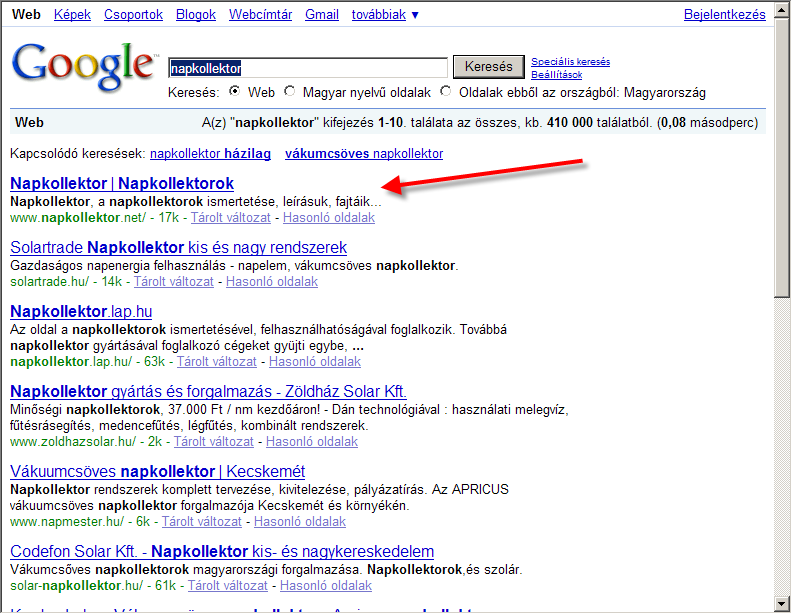Open Hasonló oldalak for solar-napkollektor.hu
Screen dimensions: 792x614
point(326,586)
